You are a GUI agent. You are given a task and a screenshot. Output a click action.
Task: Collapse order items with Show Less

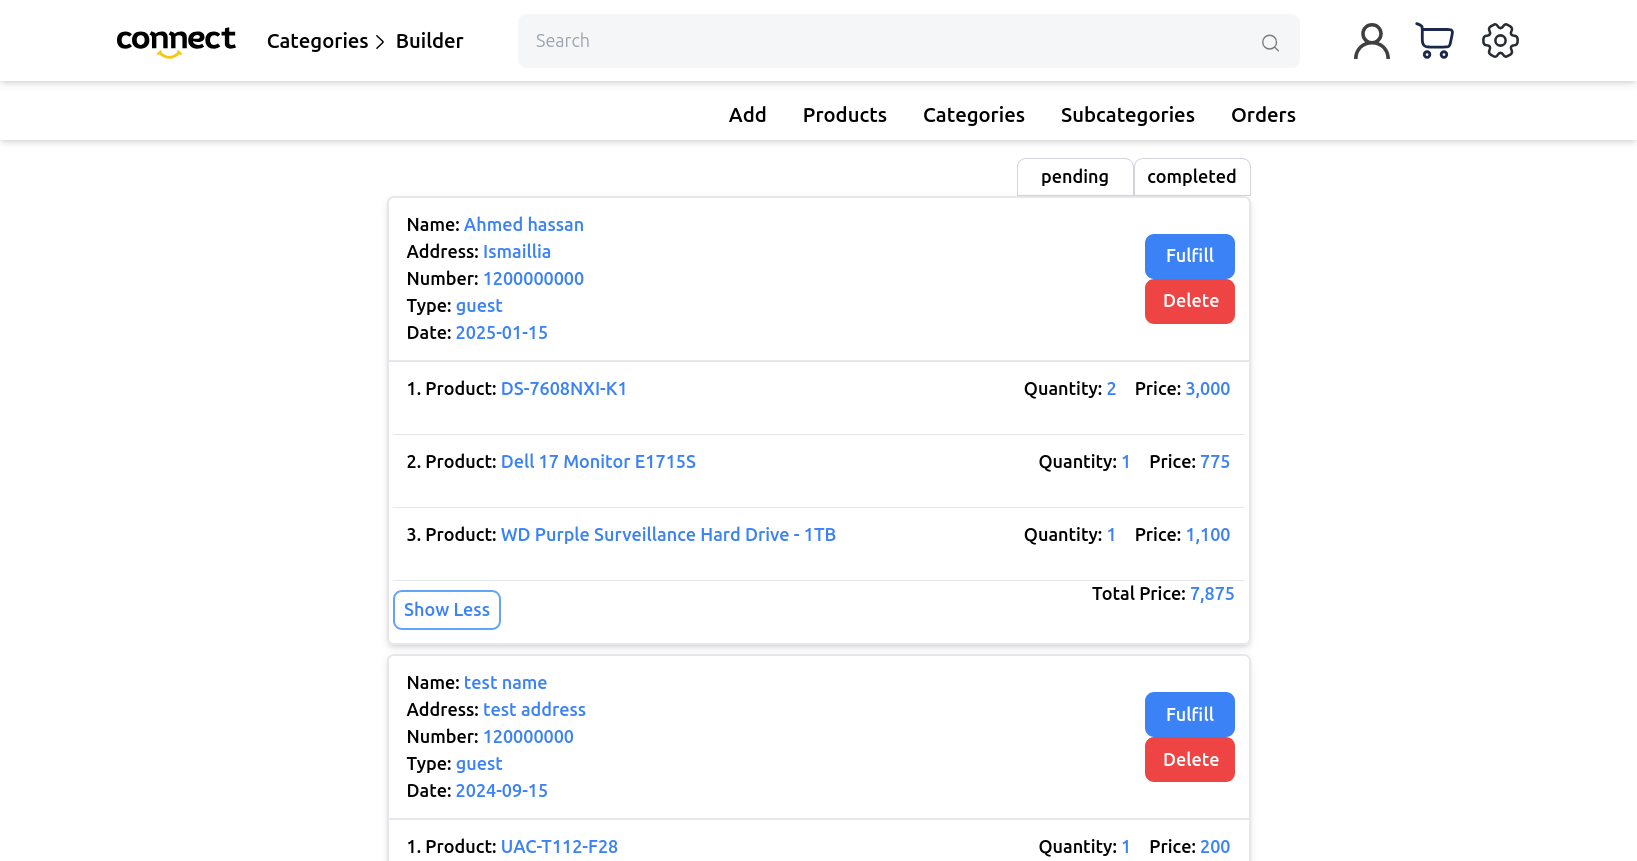click(x=447, y=610)
